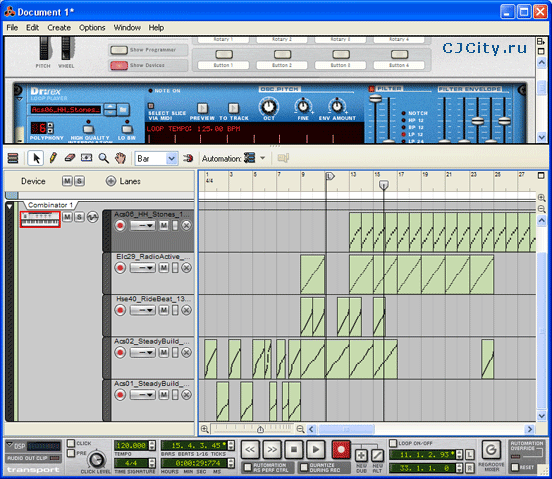Viewport: 552px width, 479px height.
Task: Toggle automation override Reset
Action: click(x=515, y=467)
